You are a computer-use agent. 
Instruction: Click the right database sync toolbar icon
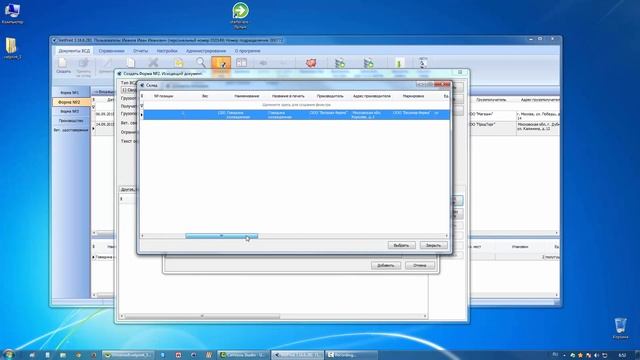369,63
